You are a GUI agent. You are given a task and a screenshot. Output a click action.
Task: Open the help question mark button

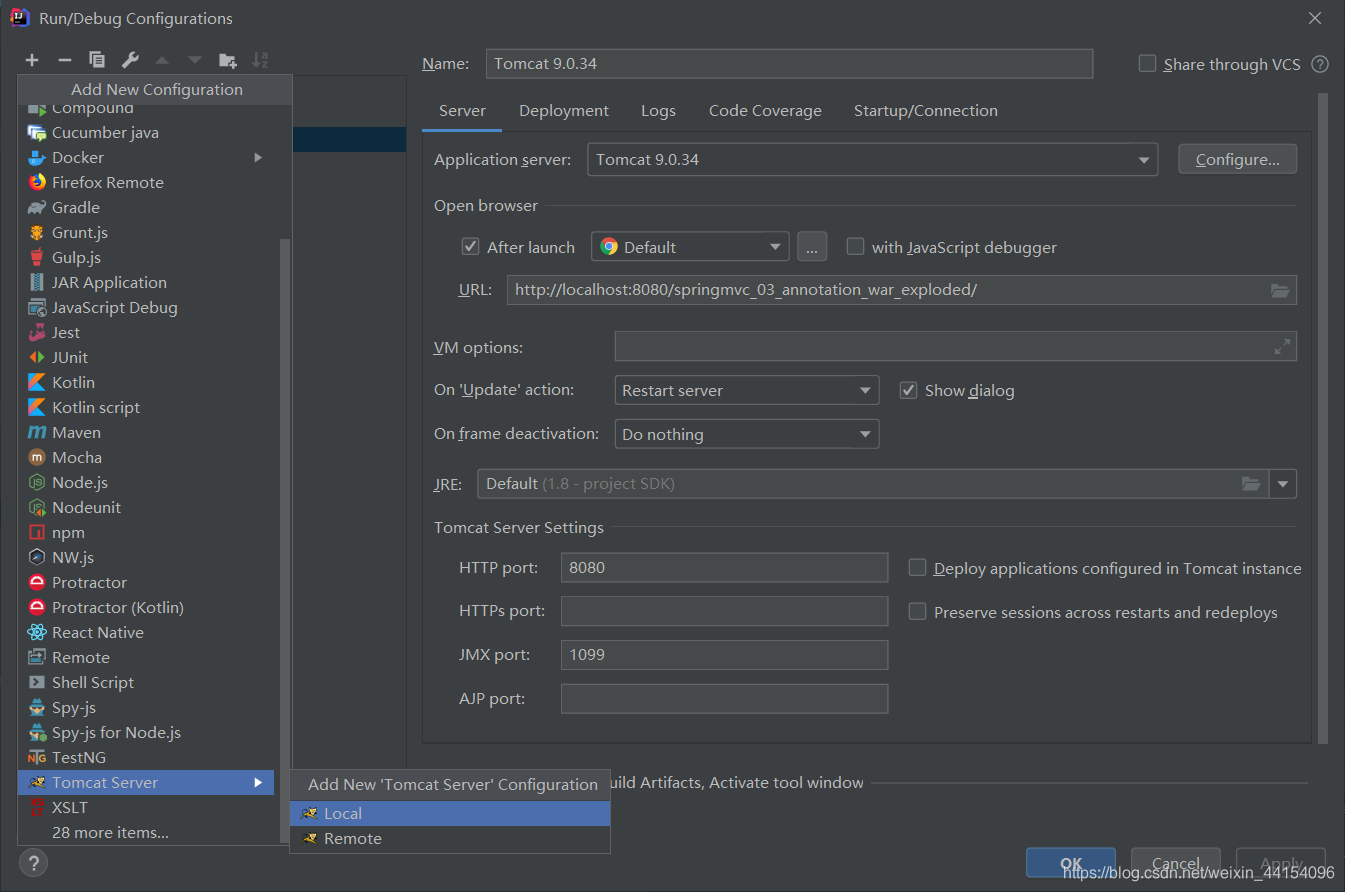pos(33,863)
